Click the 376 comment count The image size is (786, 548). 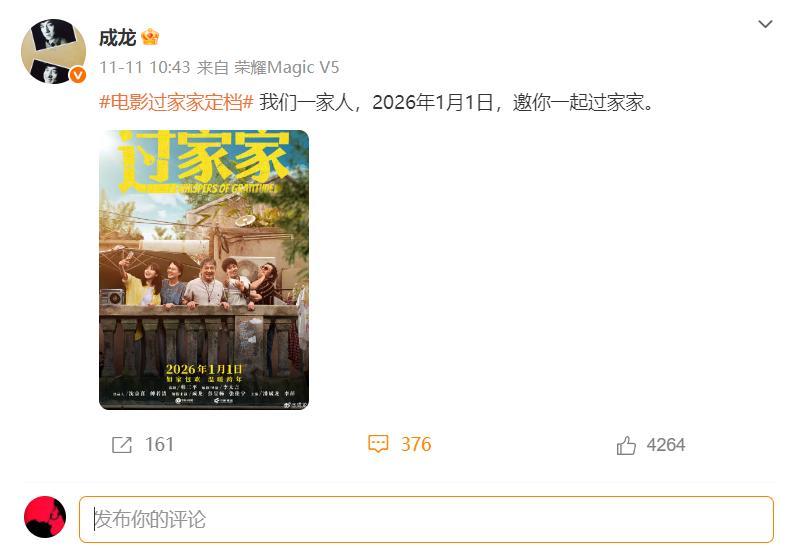(x=416, y=444)
